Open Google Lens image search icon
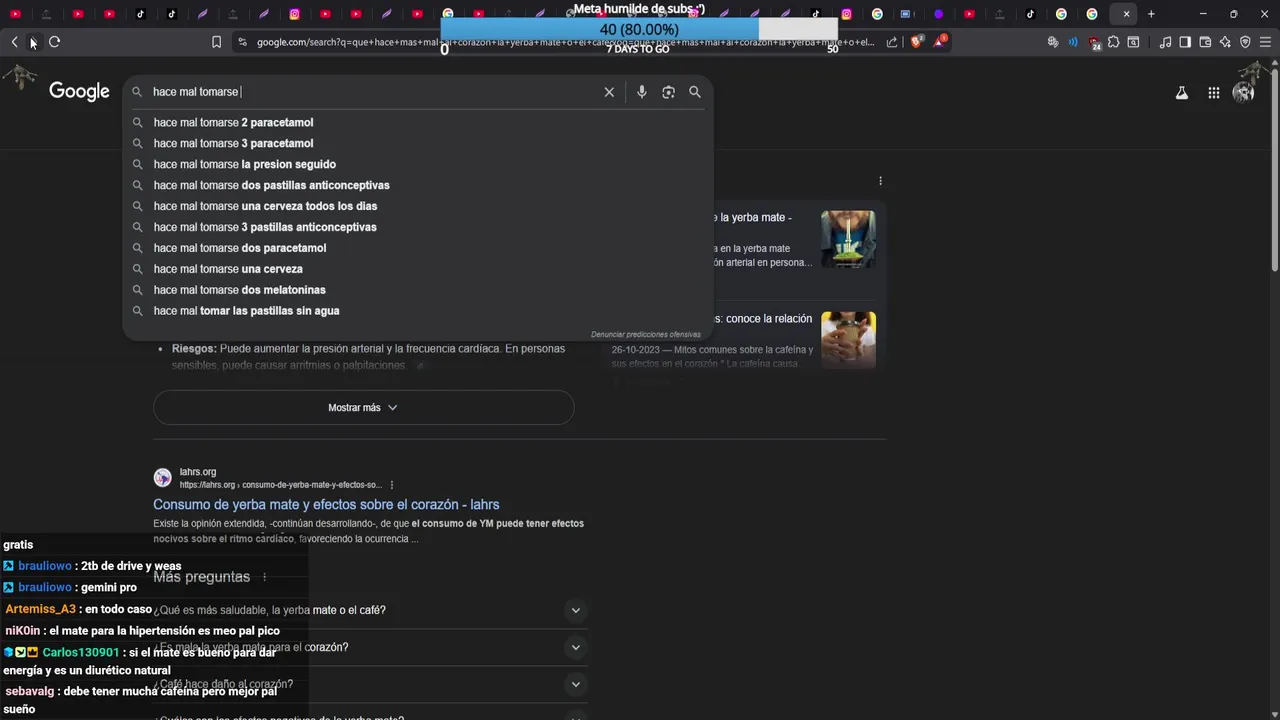This screenshot has height=720, width=1280. click(668, 92)
